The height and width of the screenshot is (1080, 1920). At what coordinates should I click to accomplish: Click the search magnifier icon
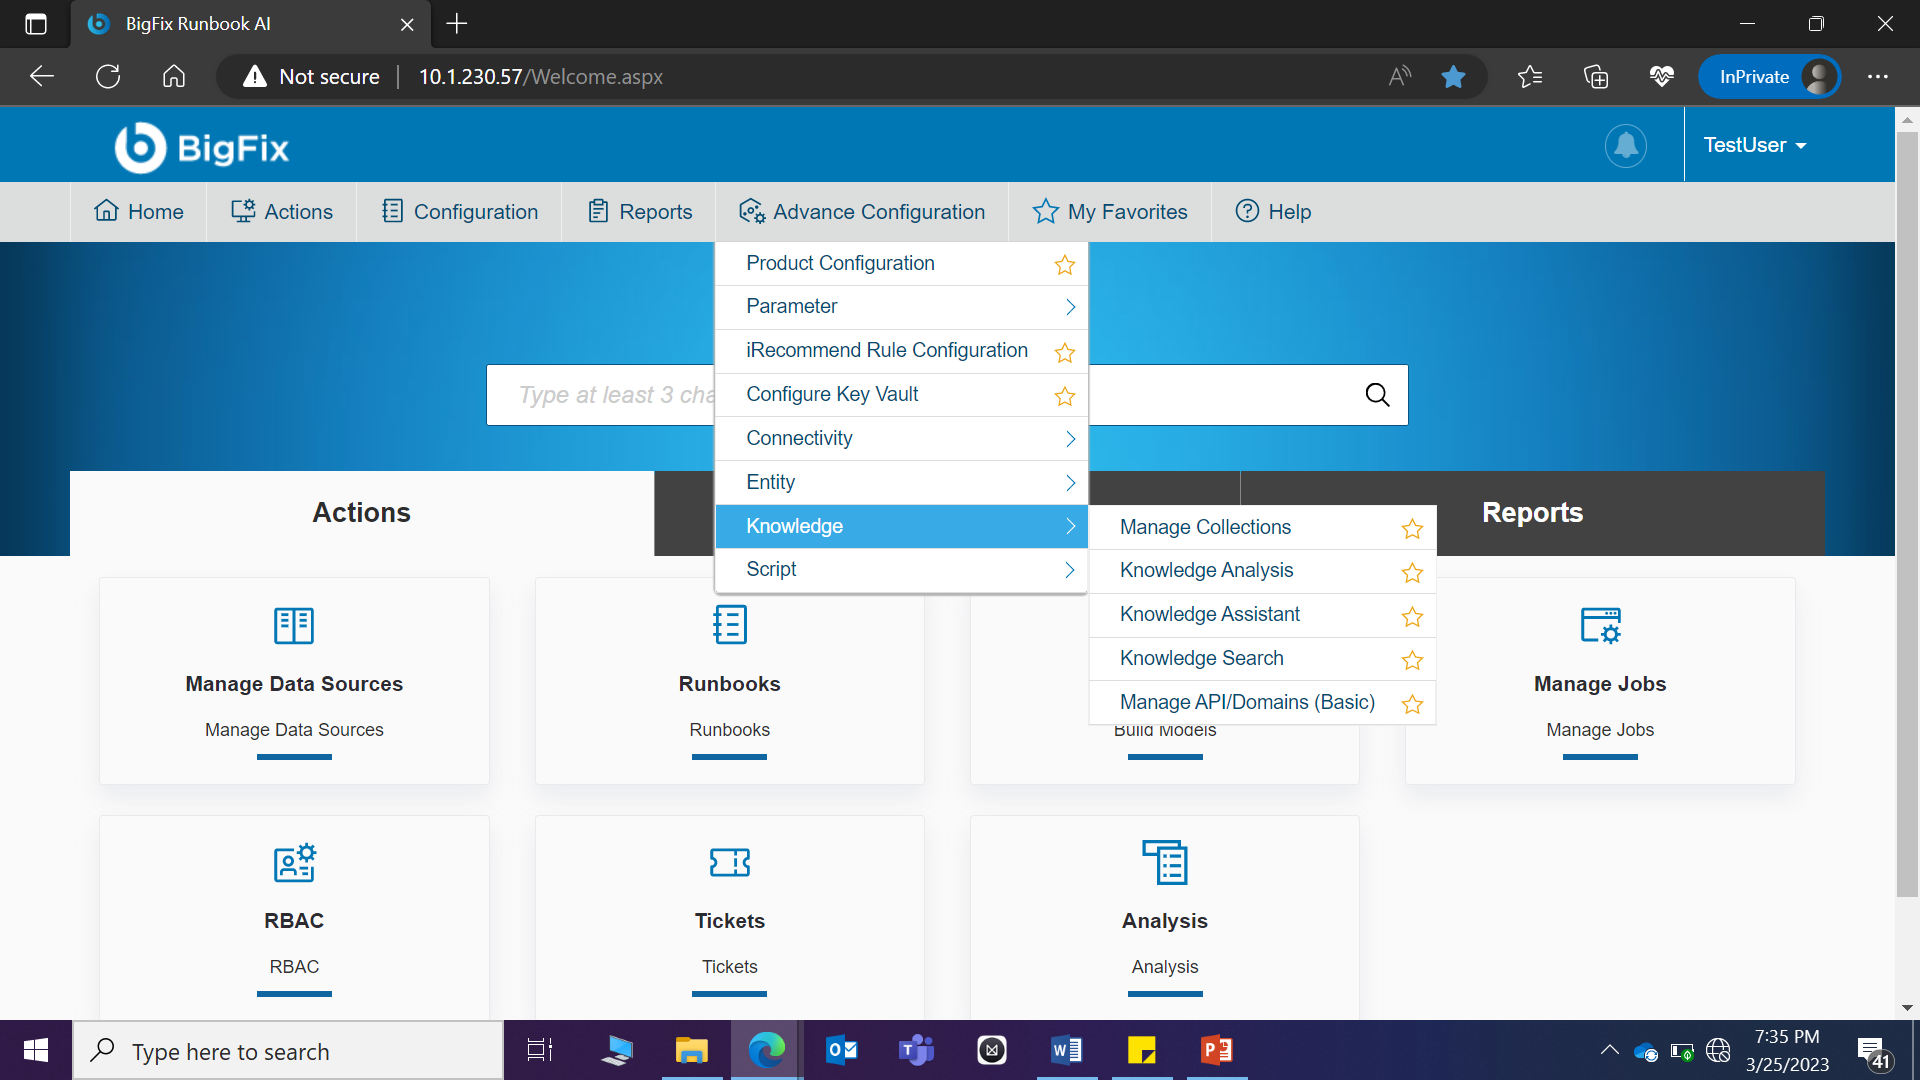click(x=1377, y=395)
